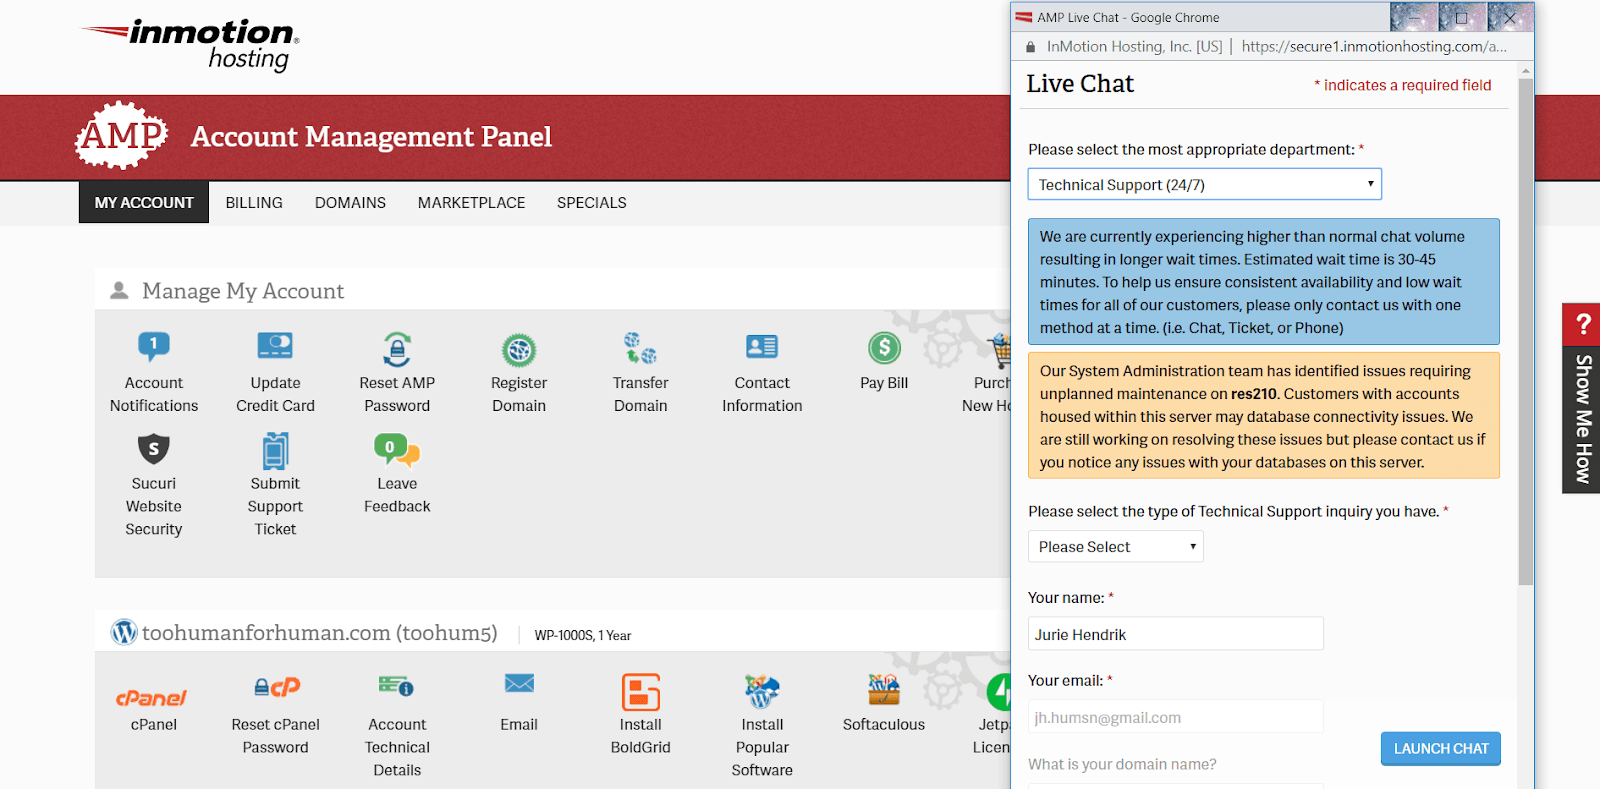Launch the Softaculous icon
This screenshot has width=1600, height=789.
click(x=884, y=689)
